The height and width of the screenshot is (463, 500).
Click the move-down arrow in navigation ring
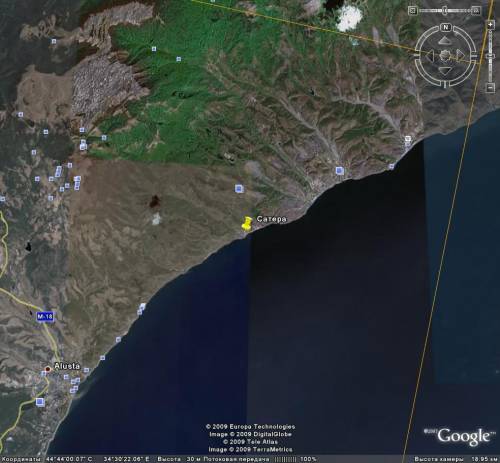point(445,70)
